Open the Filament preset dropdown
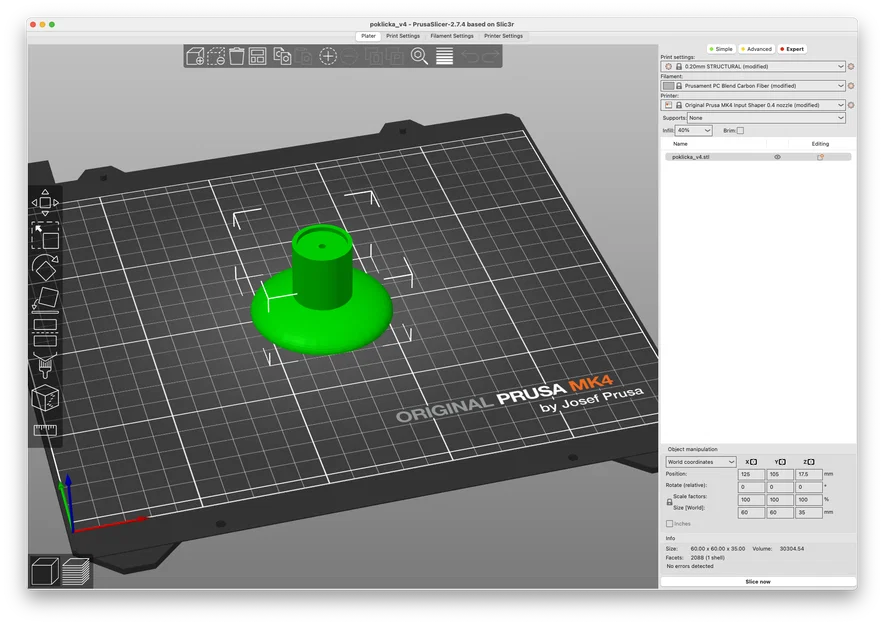This screenshot has height=625, width=884. (x=753, y=86)
